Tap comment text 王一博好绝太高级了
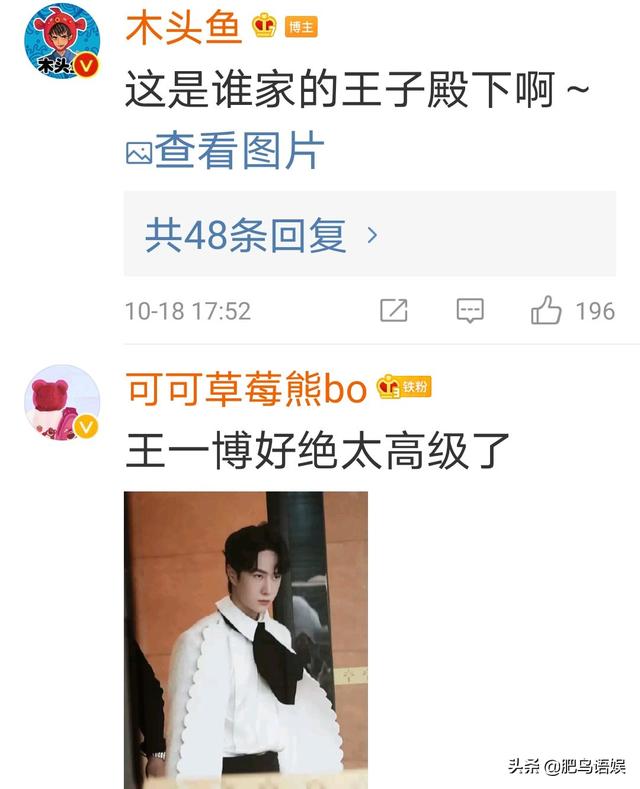The width and height of the screenshot is (640, 789). pos(317,451)
